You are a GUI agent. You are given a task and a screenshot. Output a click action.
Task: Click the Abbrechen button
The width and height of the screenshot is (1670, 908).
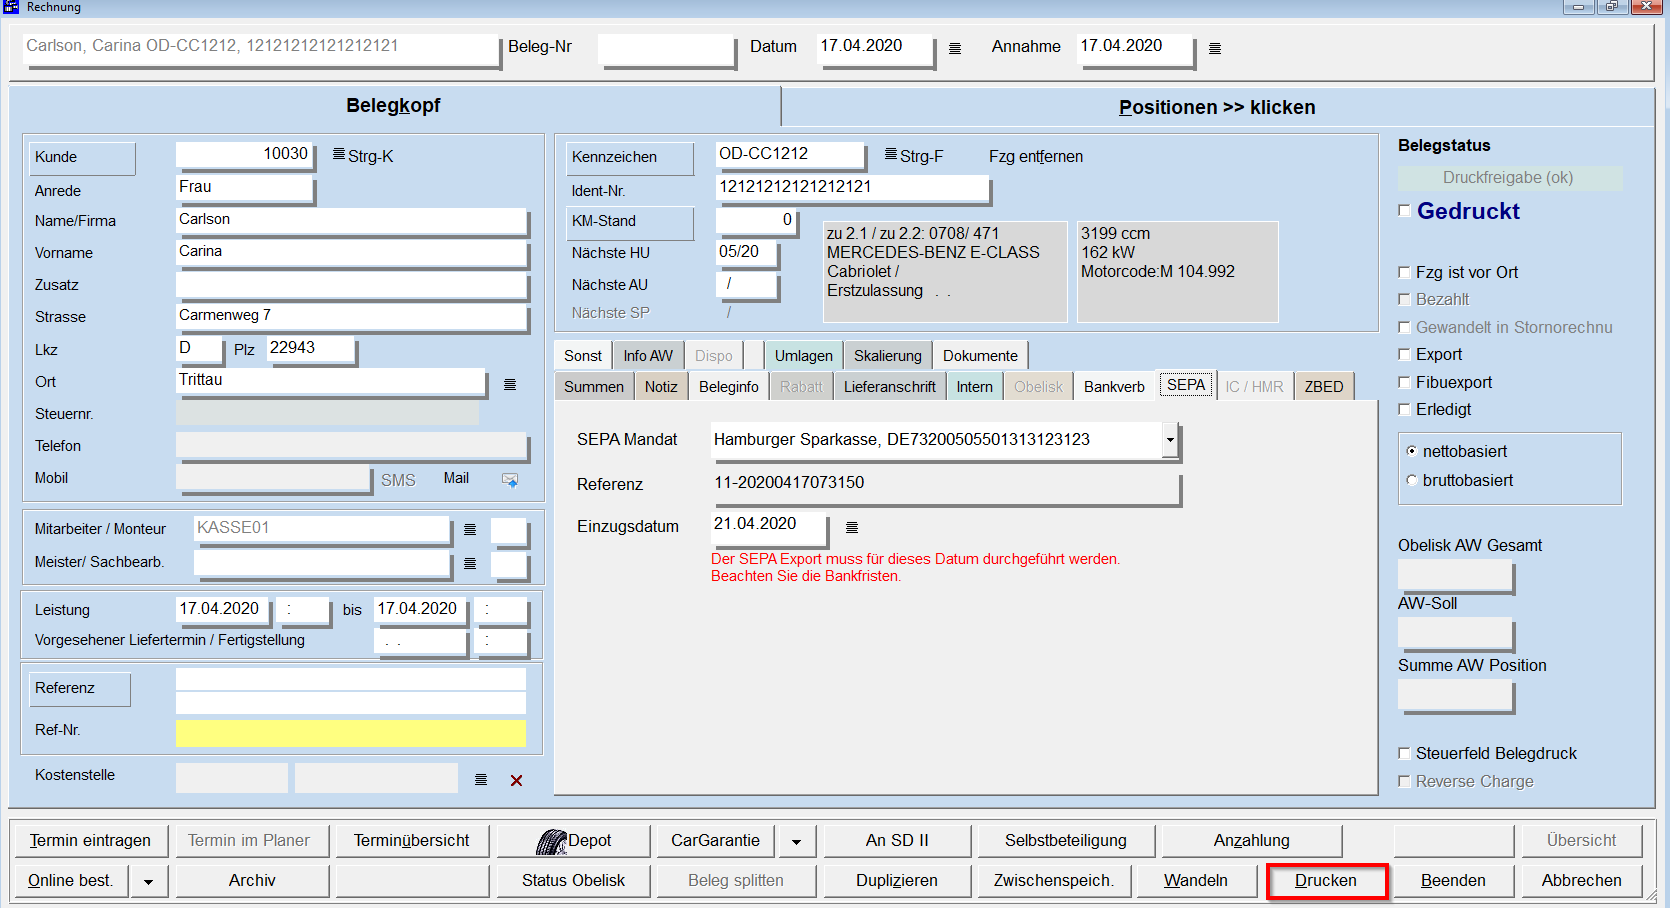(1581, 881)
